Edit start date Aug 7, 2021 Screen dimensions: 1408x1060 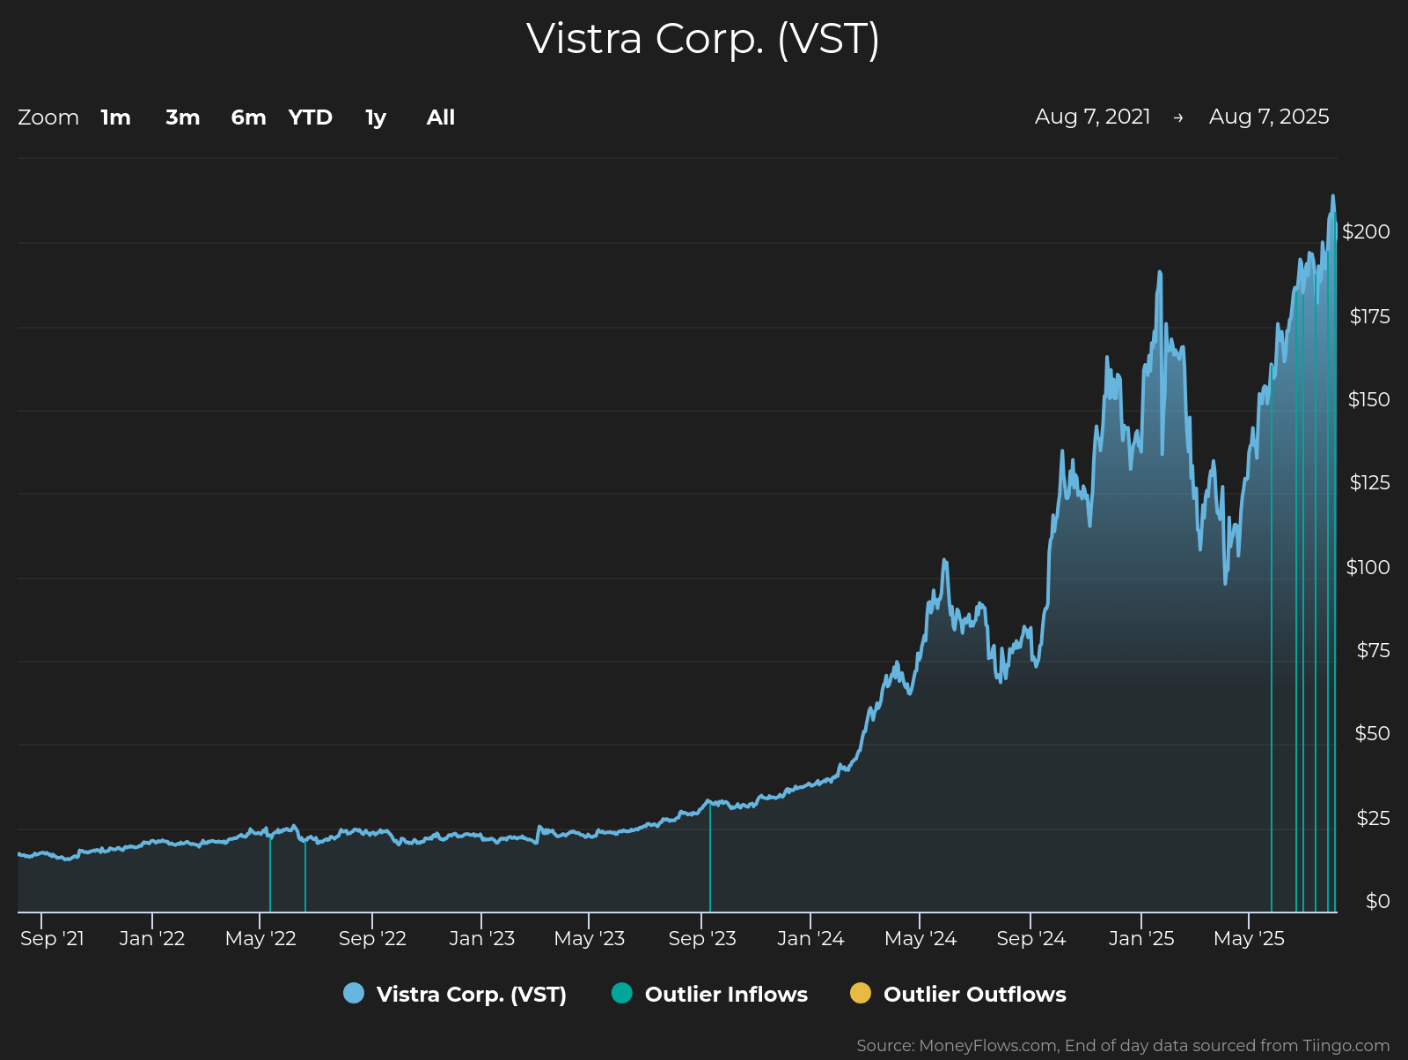(1093, 117)
